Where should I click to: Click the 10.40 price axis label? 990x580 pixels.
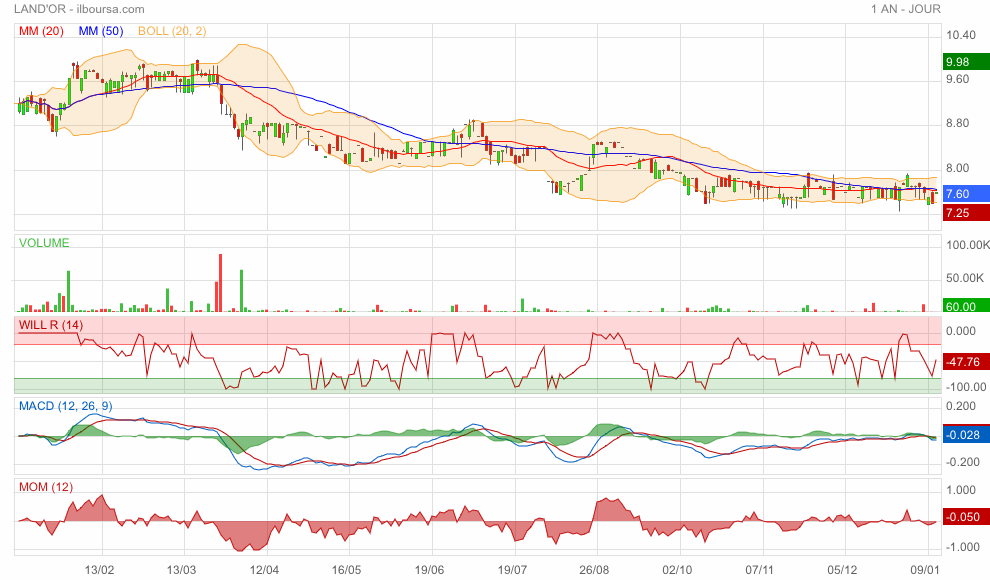tap(960, 35)
